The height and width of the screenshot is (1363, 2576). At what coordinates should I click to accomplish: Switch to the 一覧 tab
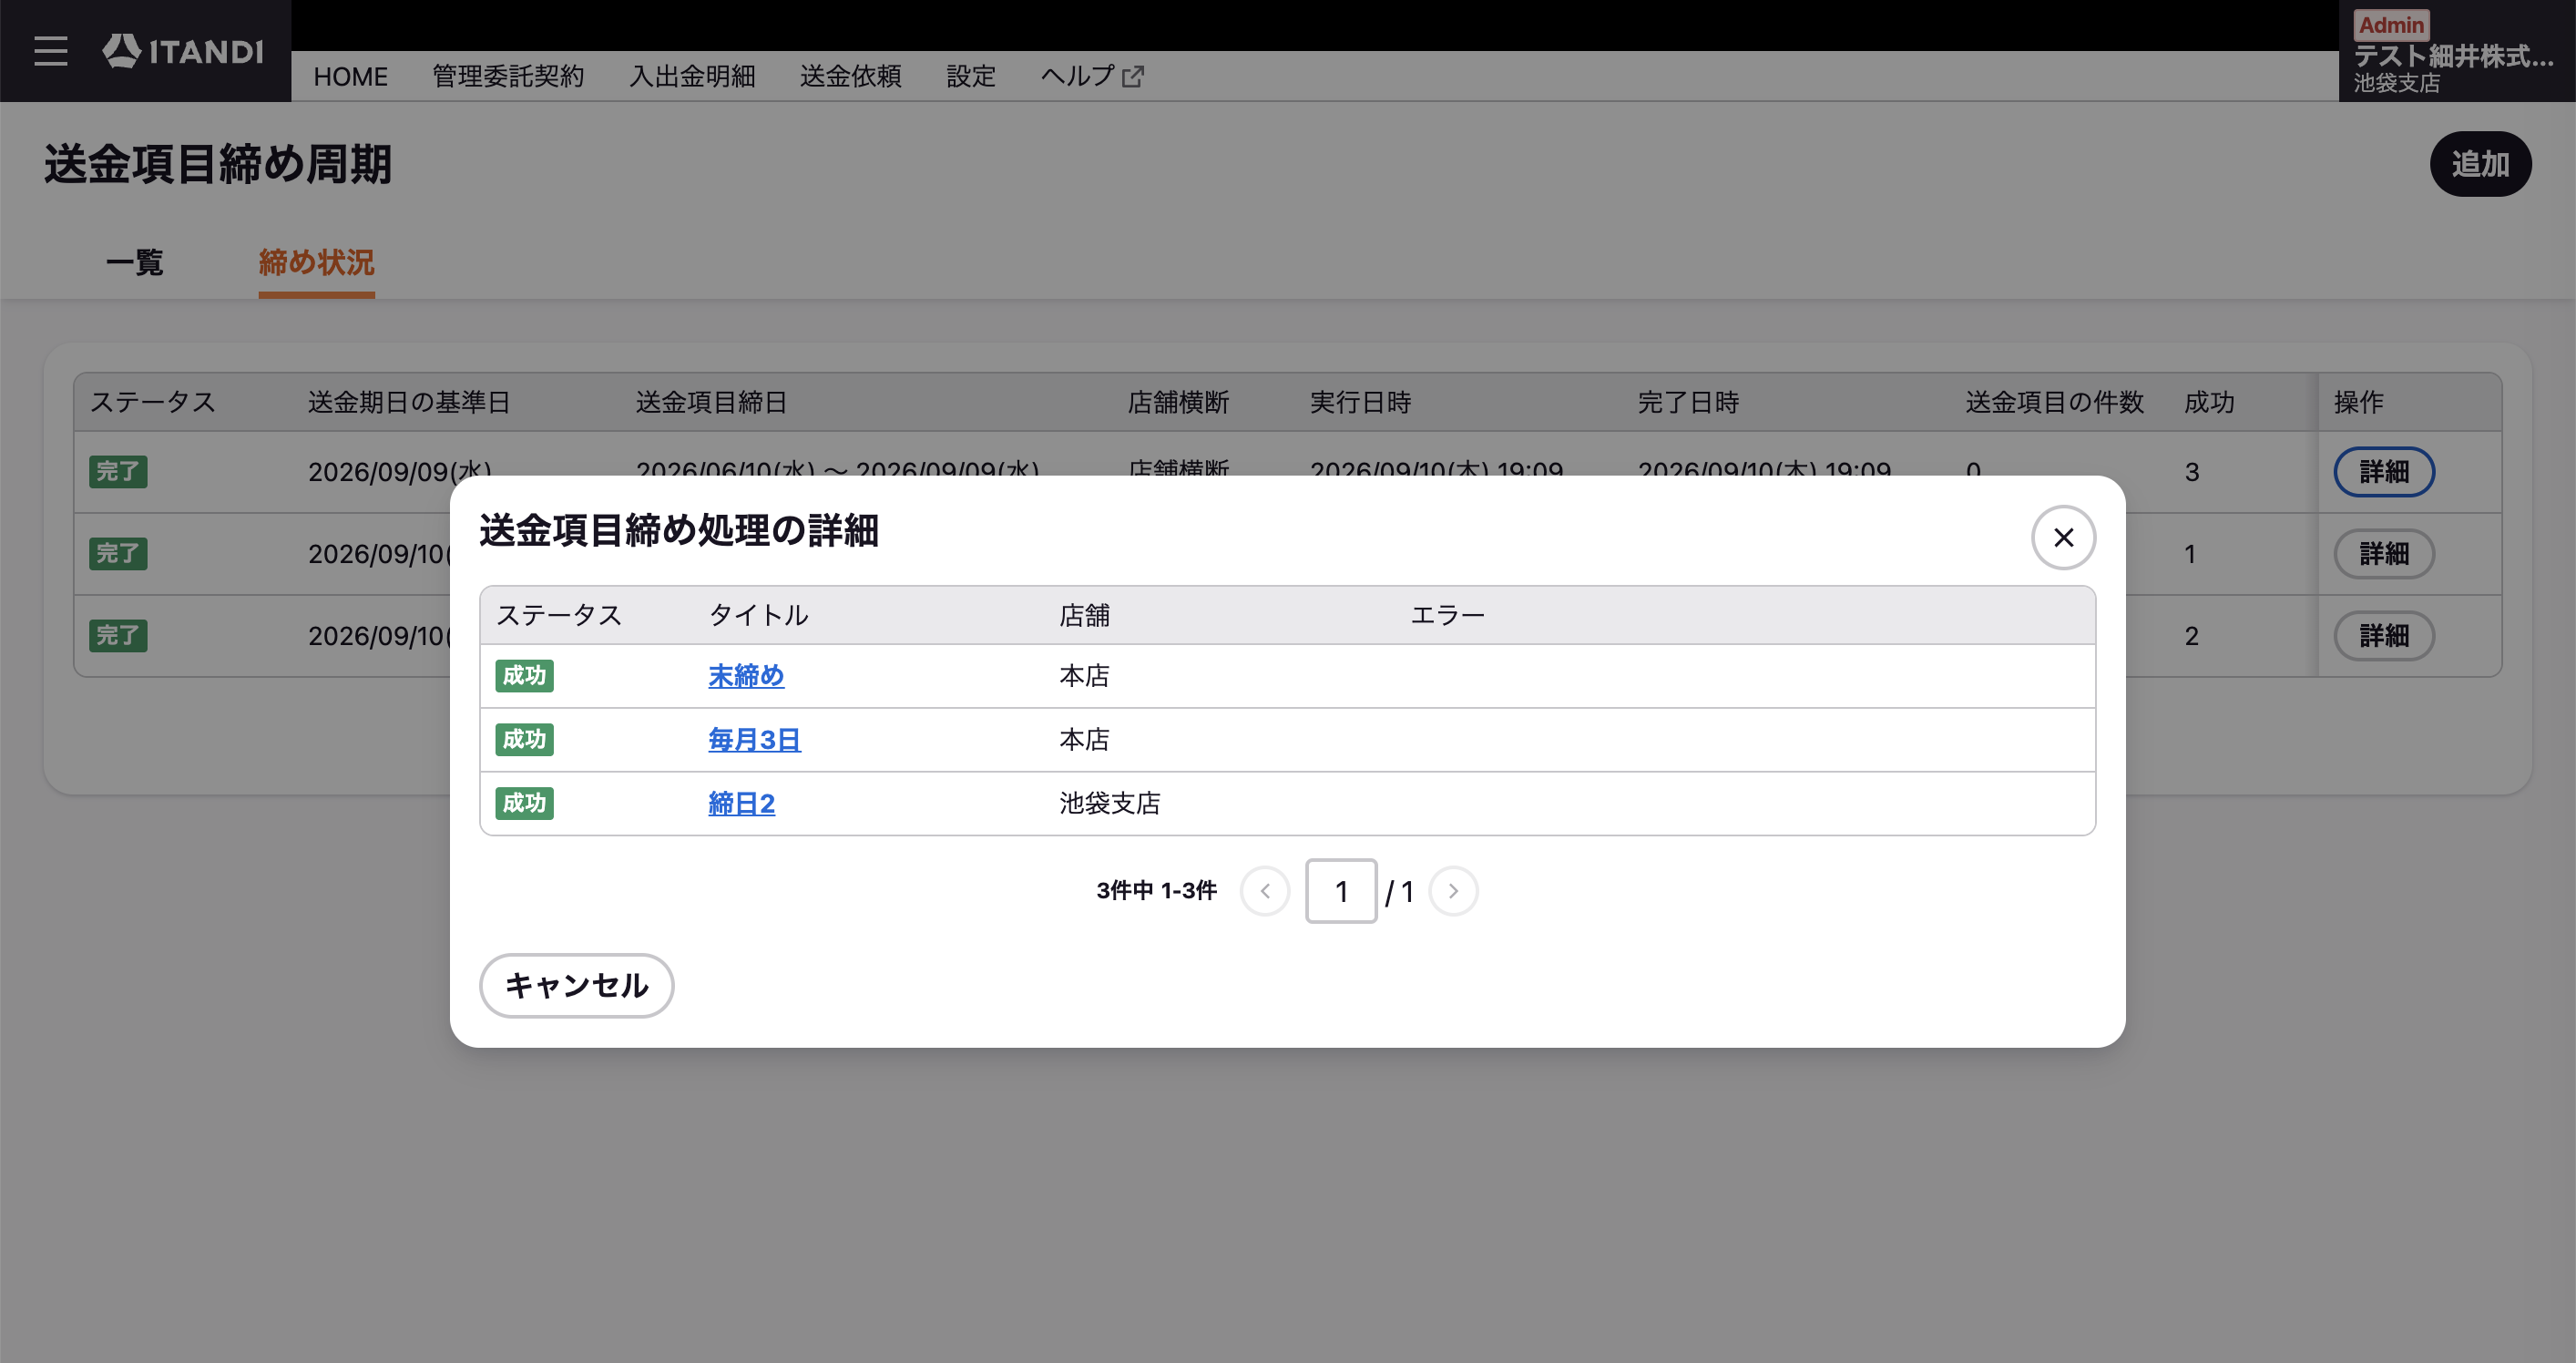point(134,262)
